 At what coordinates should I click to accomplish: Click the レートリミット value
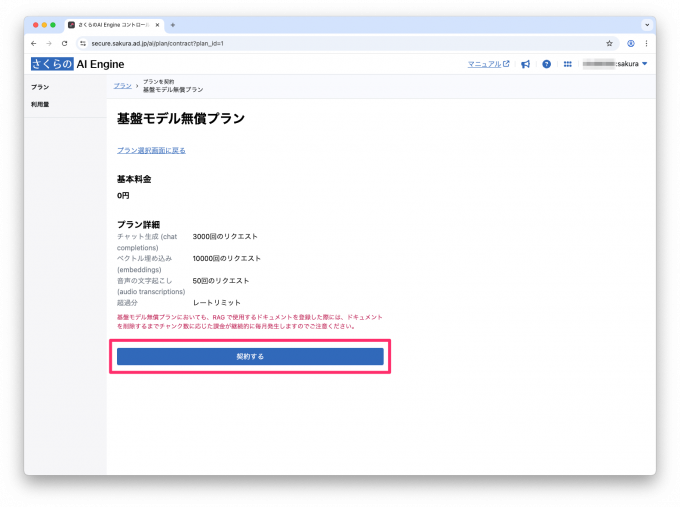tap(216, 303)
